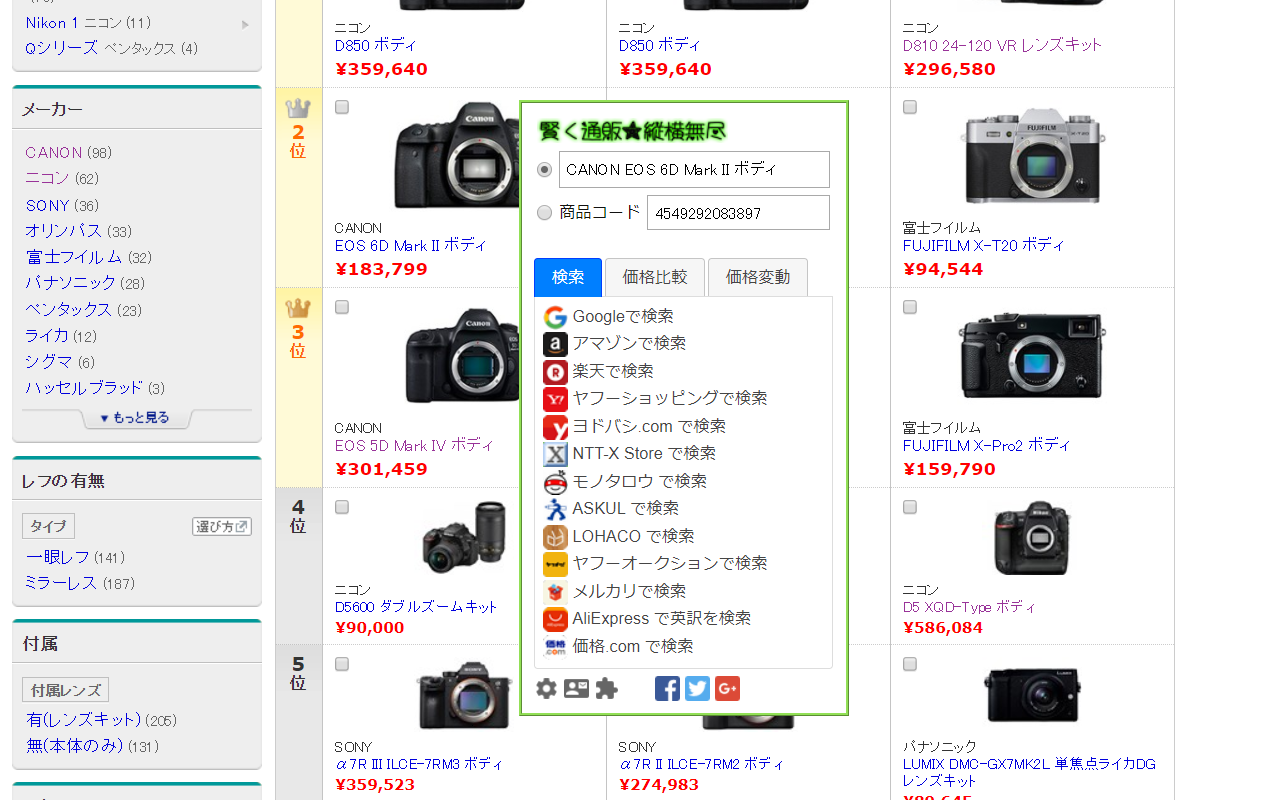Image resolution: width=1280 pixels, height=800 pixels.
Task: Click the product name input field
Action: [x=694, y=169]
